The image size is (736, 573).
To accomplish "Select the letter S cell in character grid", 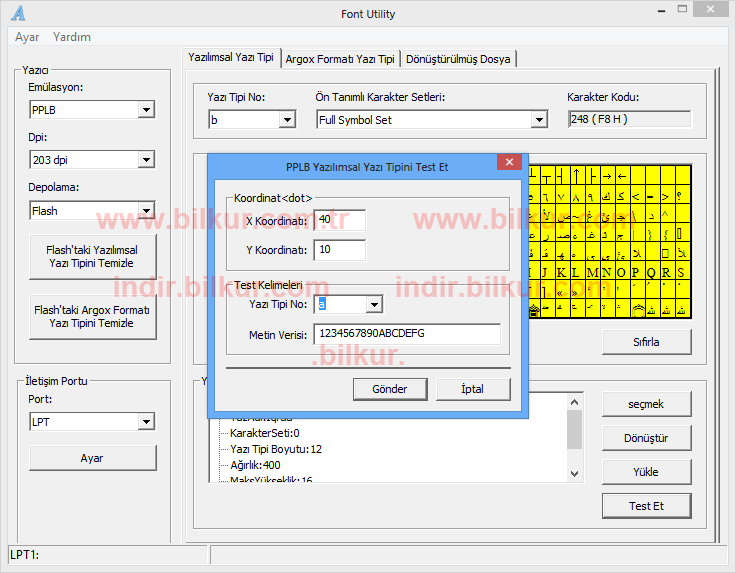I will [681, 272].
